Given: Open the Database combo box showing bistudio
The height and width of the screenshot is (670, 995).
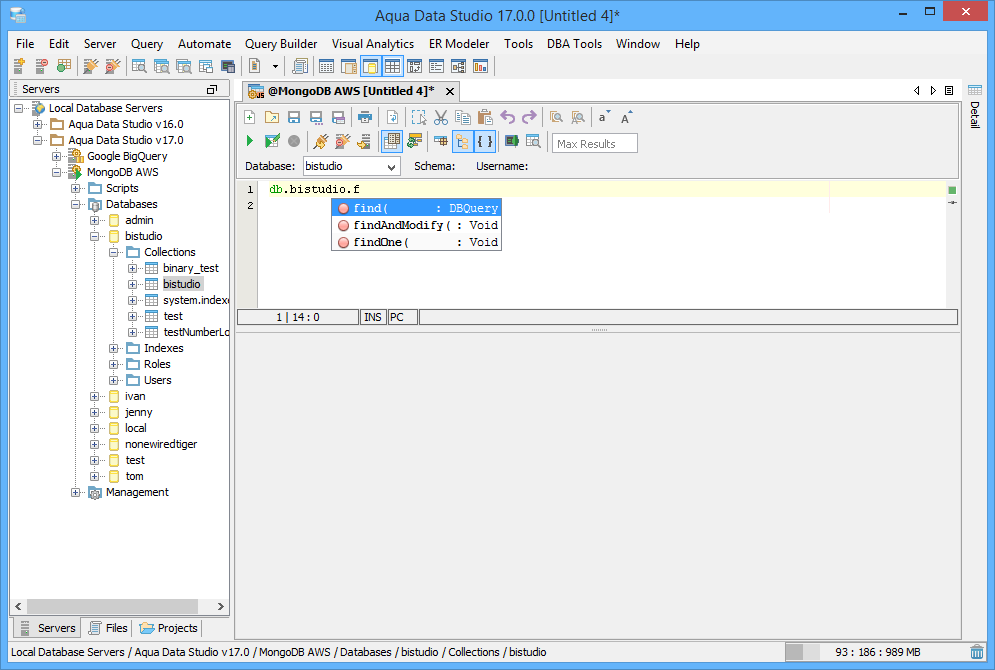Looking at the screenshot, I should click(x=352, y=166).
